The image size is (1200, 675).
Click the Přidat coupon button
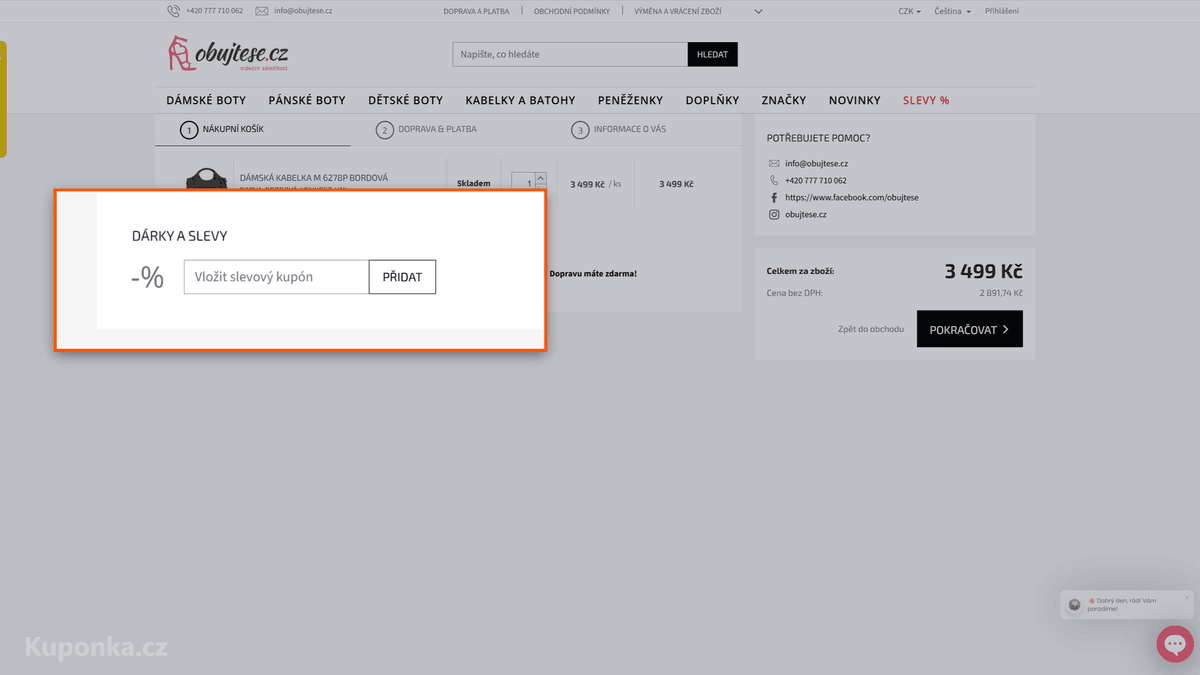[x=402, y=277]
